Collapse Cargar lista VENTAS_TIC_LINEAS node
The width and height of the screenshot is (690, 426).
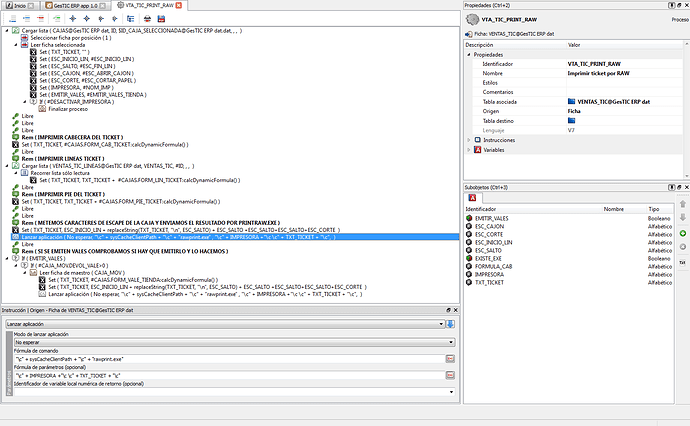coord(7,166)
